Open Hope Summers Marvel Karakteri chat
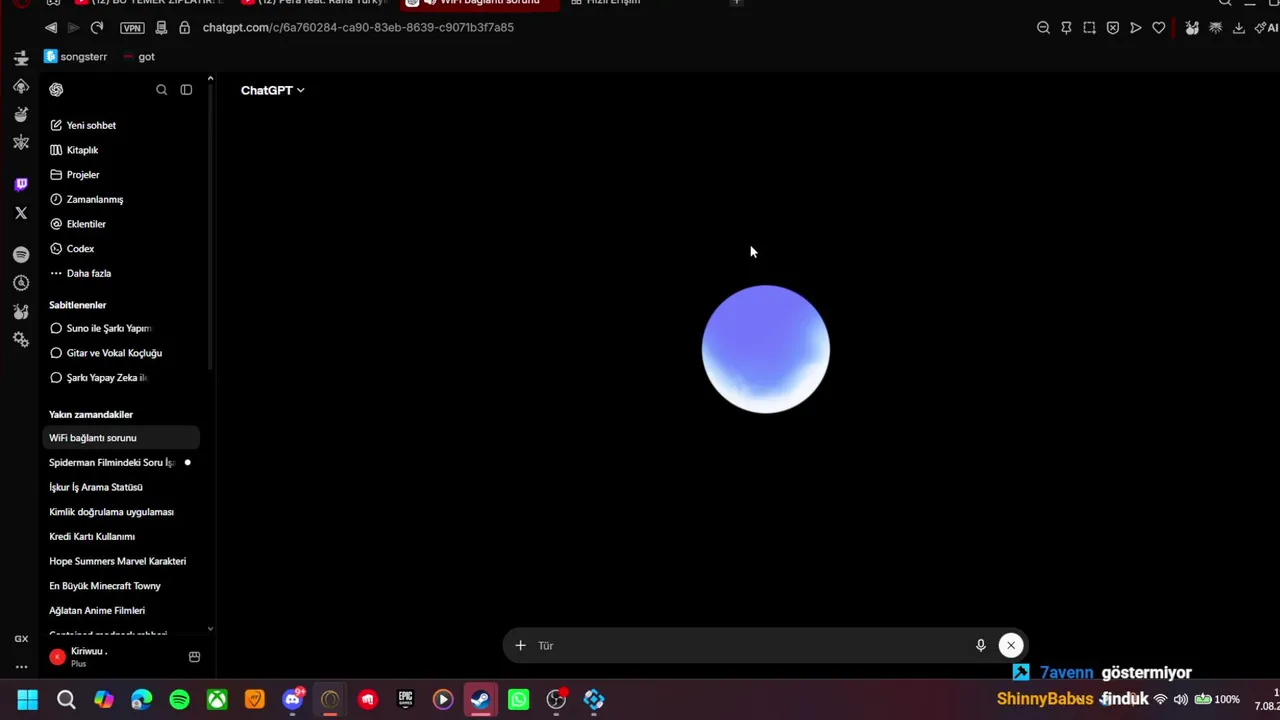 click(117, 561)
